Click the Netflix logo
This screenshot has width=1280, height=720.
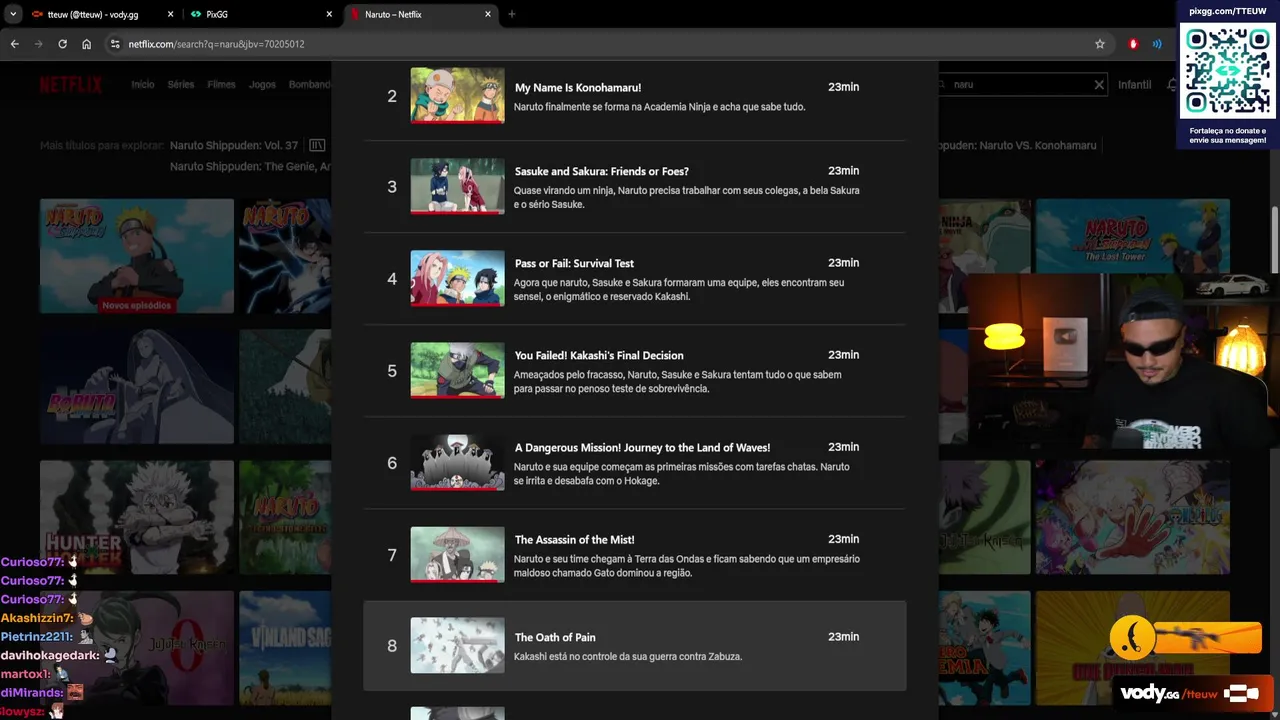click(71, 85)
